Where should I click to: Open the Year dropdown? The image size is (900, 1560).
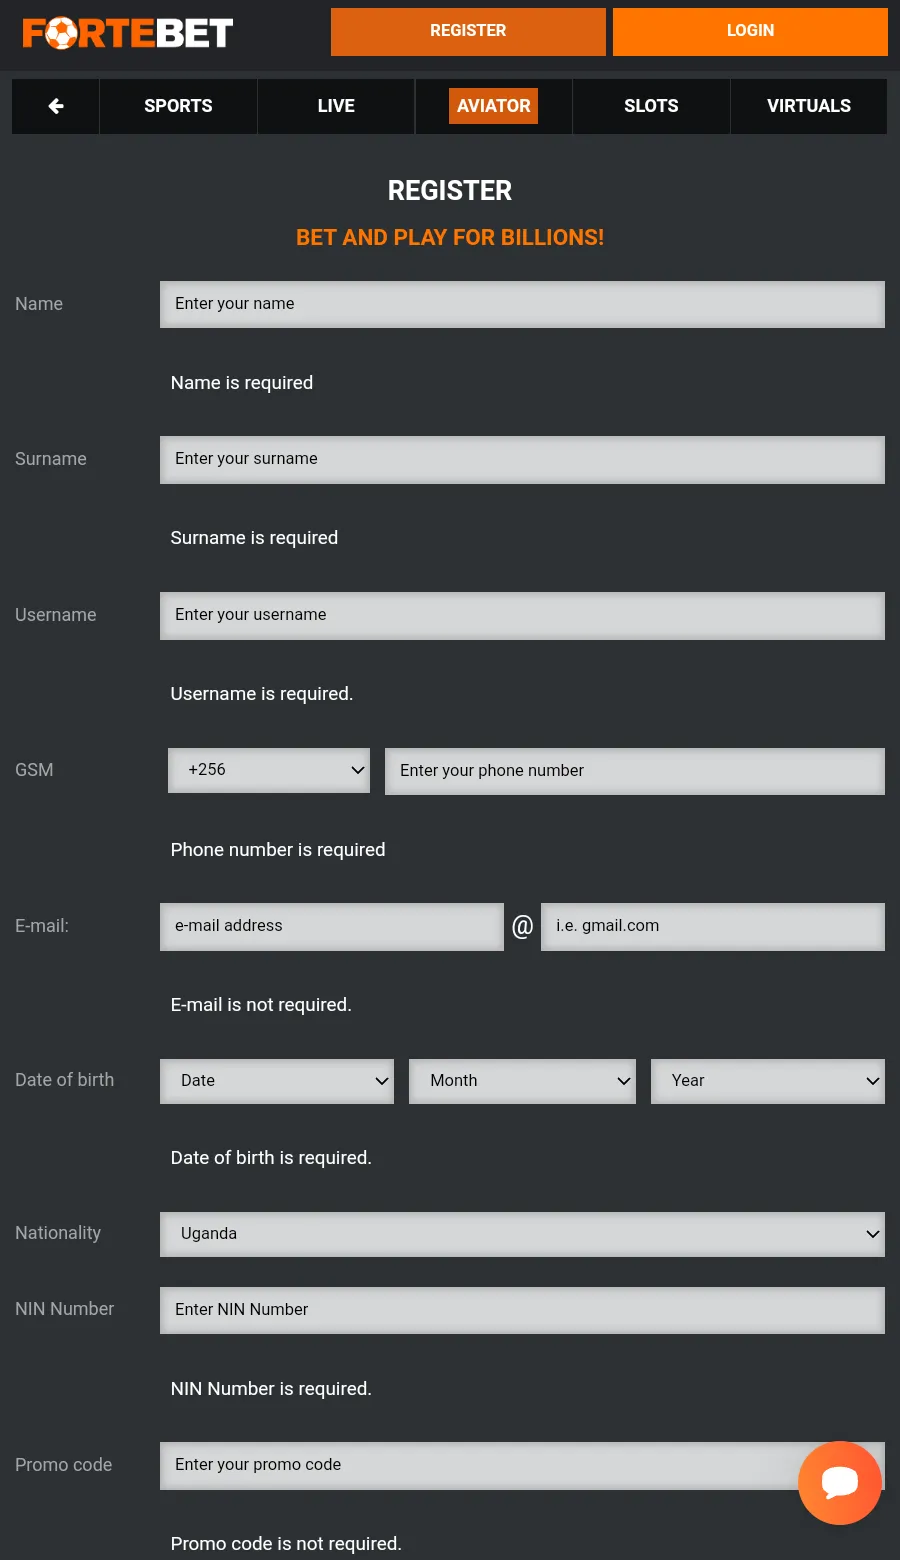click(767, 1081)
